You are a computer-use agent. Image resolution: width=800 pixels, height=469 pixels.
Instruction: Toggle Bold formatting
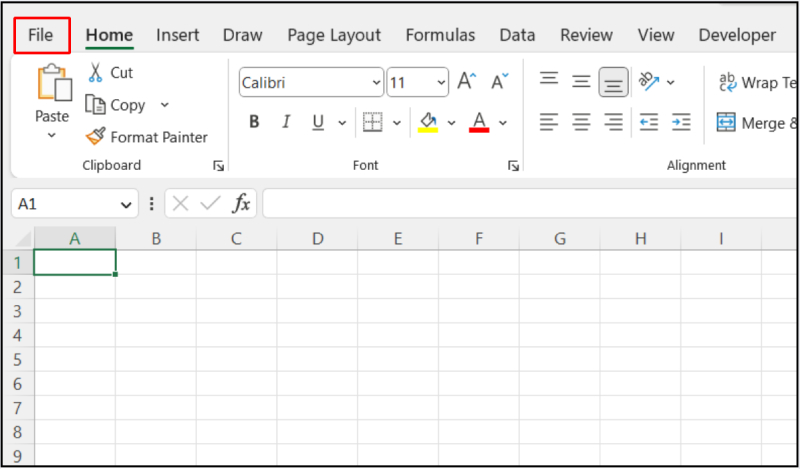pyautogui.click(x=254, y=122)
